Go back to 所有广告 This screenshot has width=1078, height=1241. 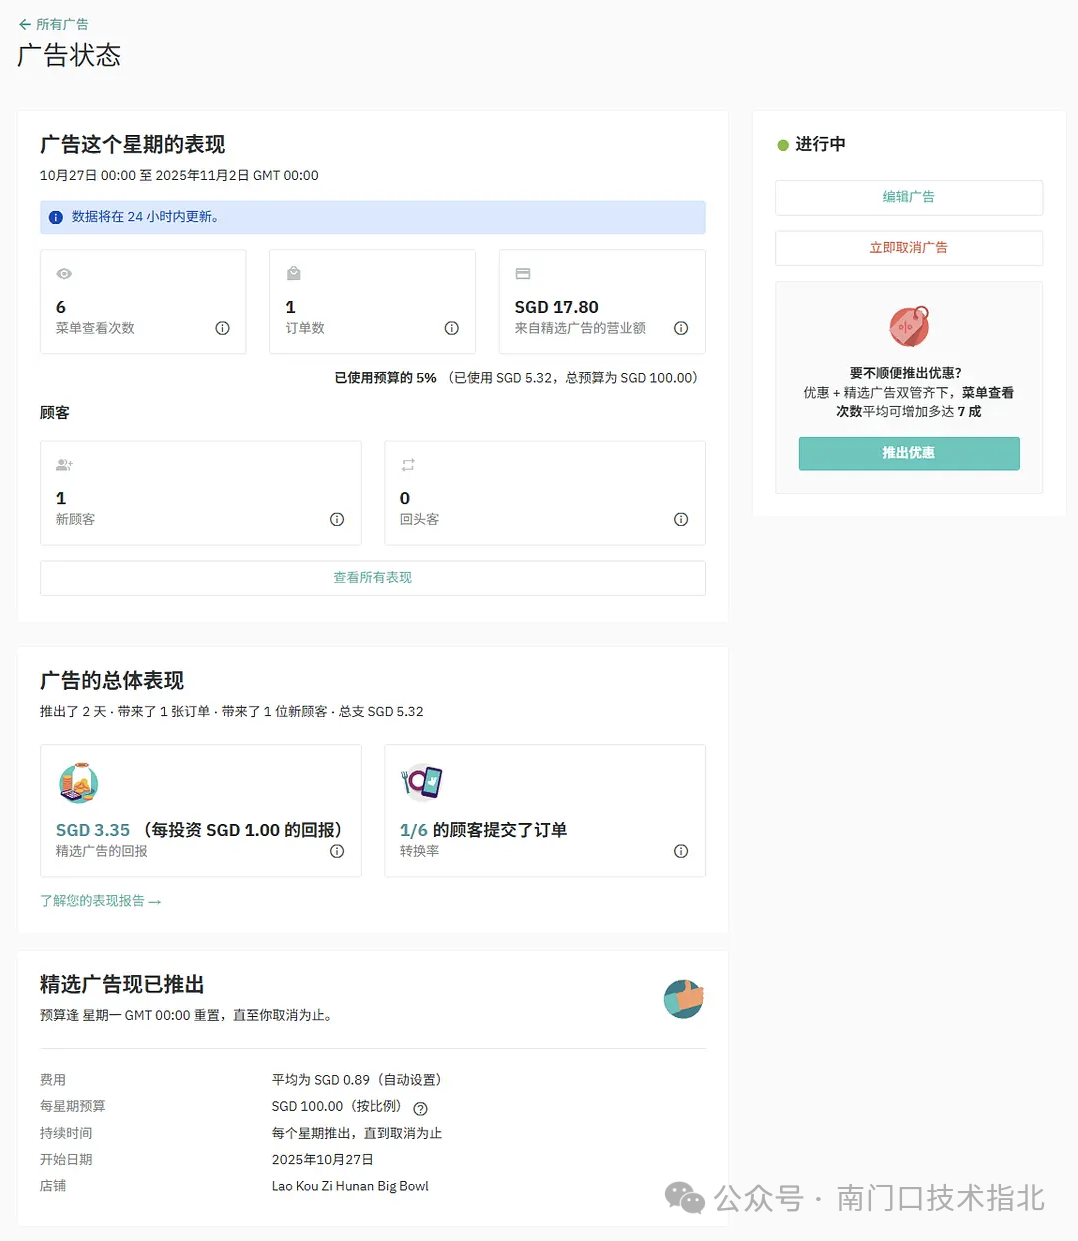click(53, 24)
